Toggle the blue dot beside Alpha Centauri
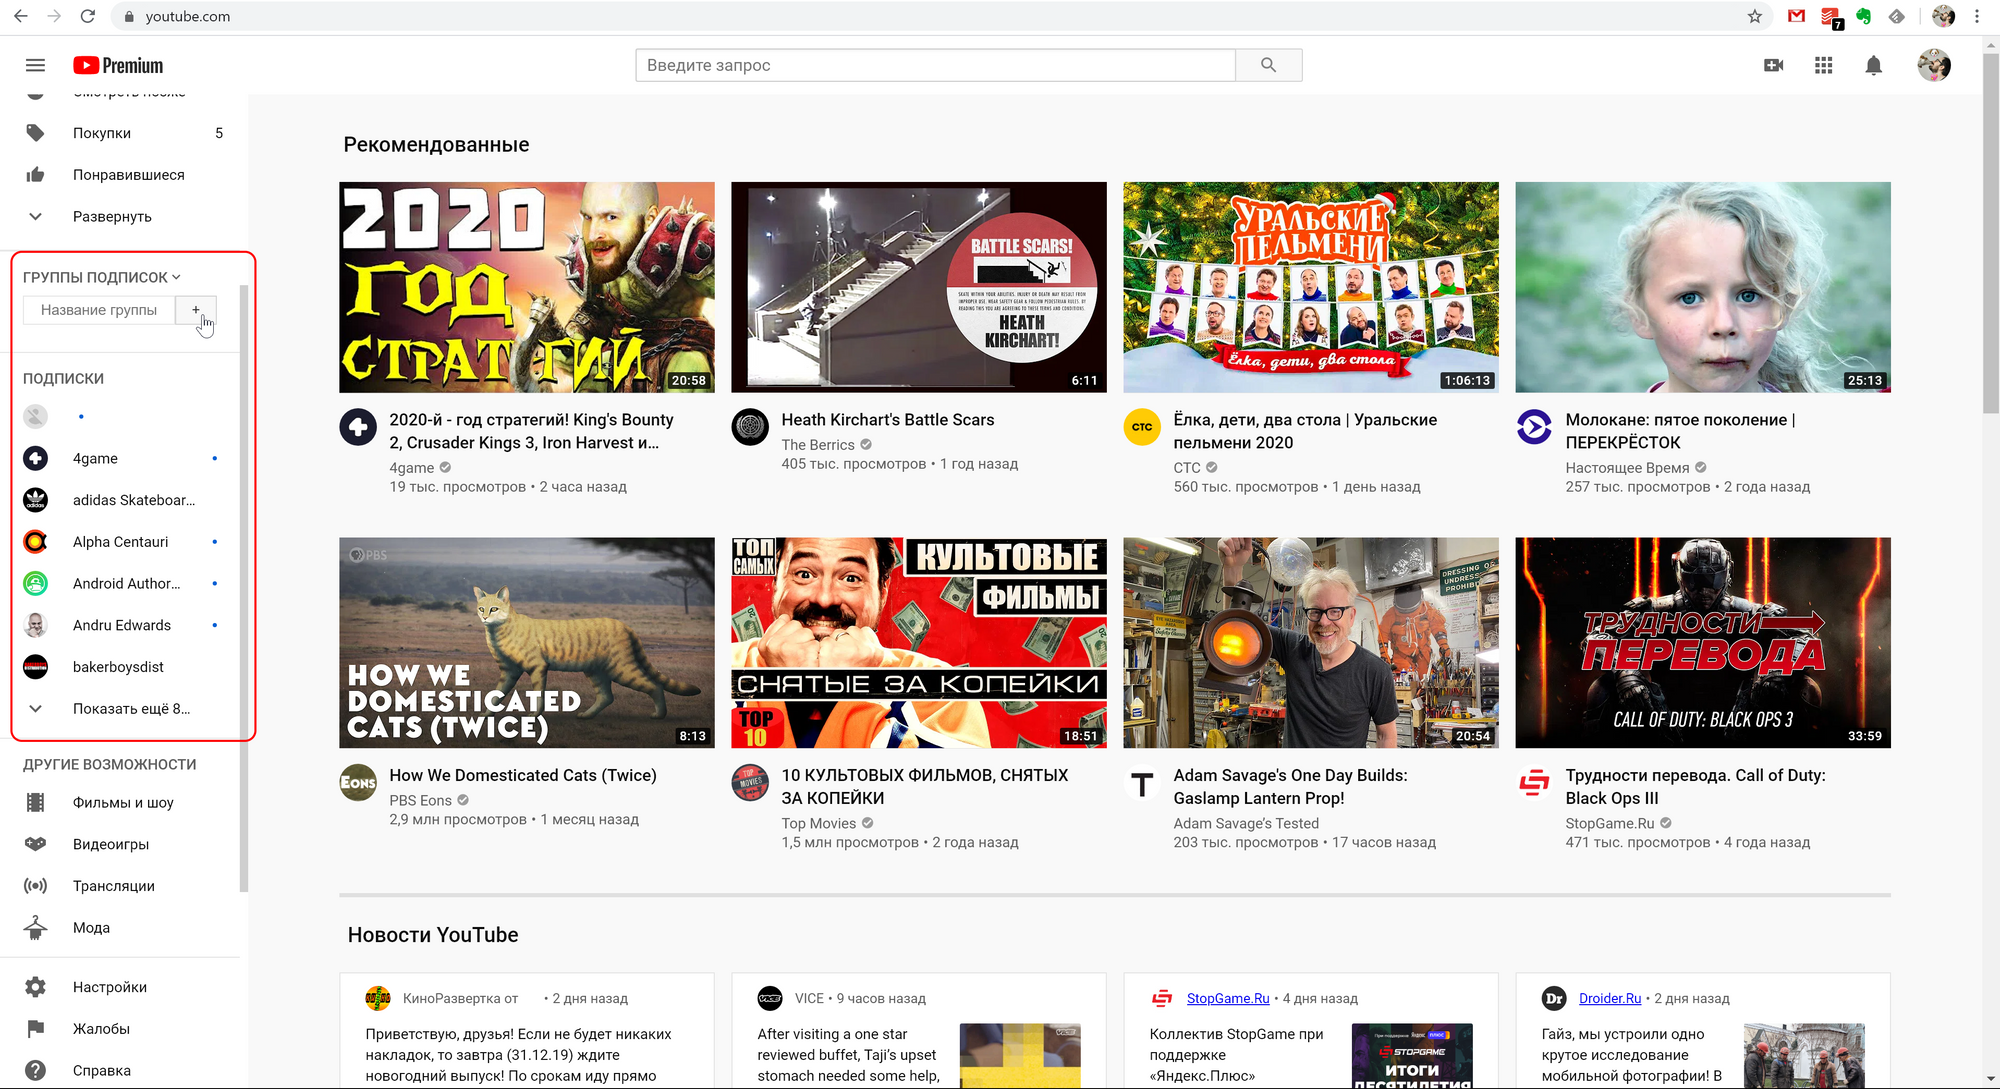Screen dimensions: 2000x1089 coord(214,542)
